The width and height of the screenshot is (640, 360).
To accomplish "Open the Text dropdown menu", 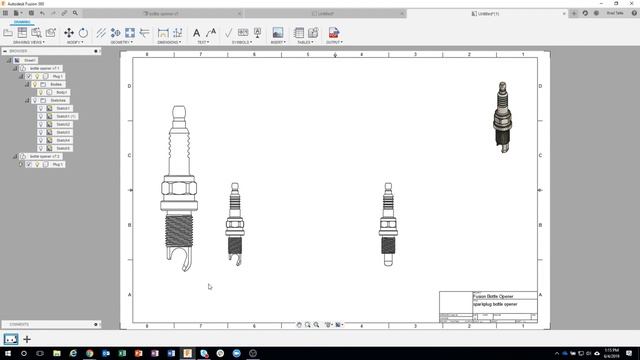I will point(203,42).
